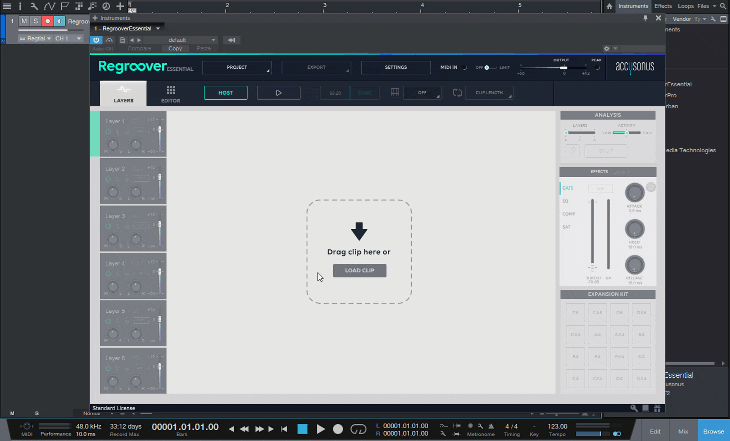This screenshot has width=730, height=441.
Task: Click the Stop transport button
Action: click(302, 429)
